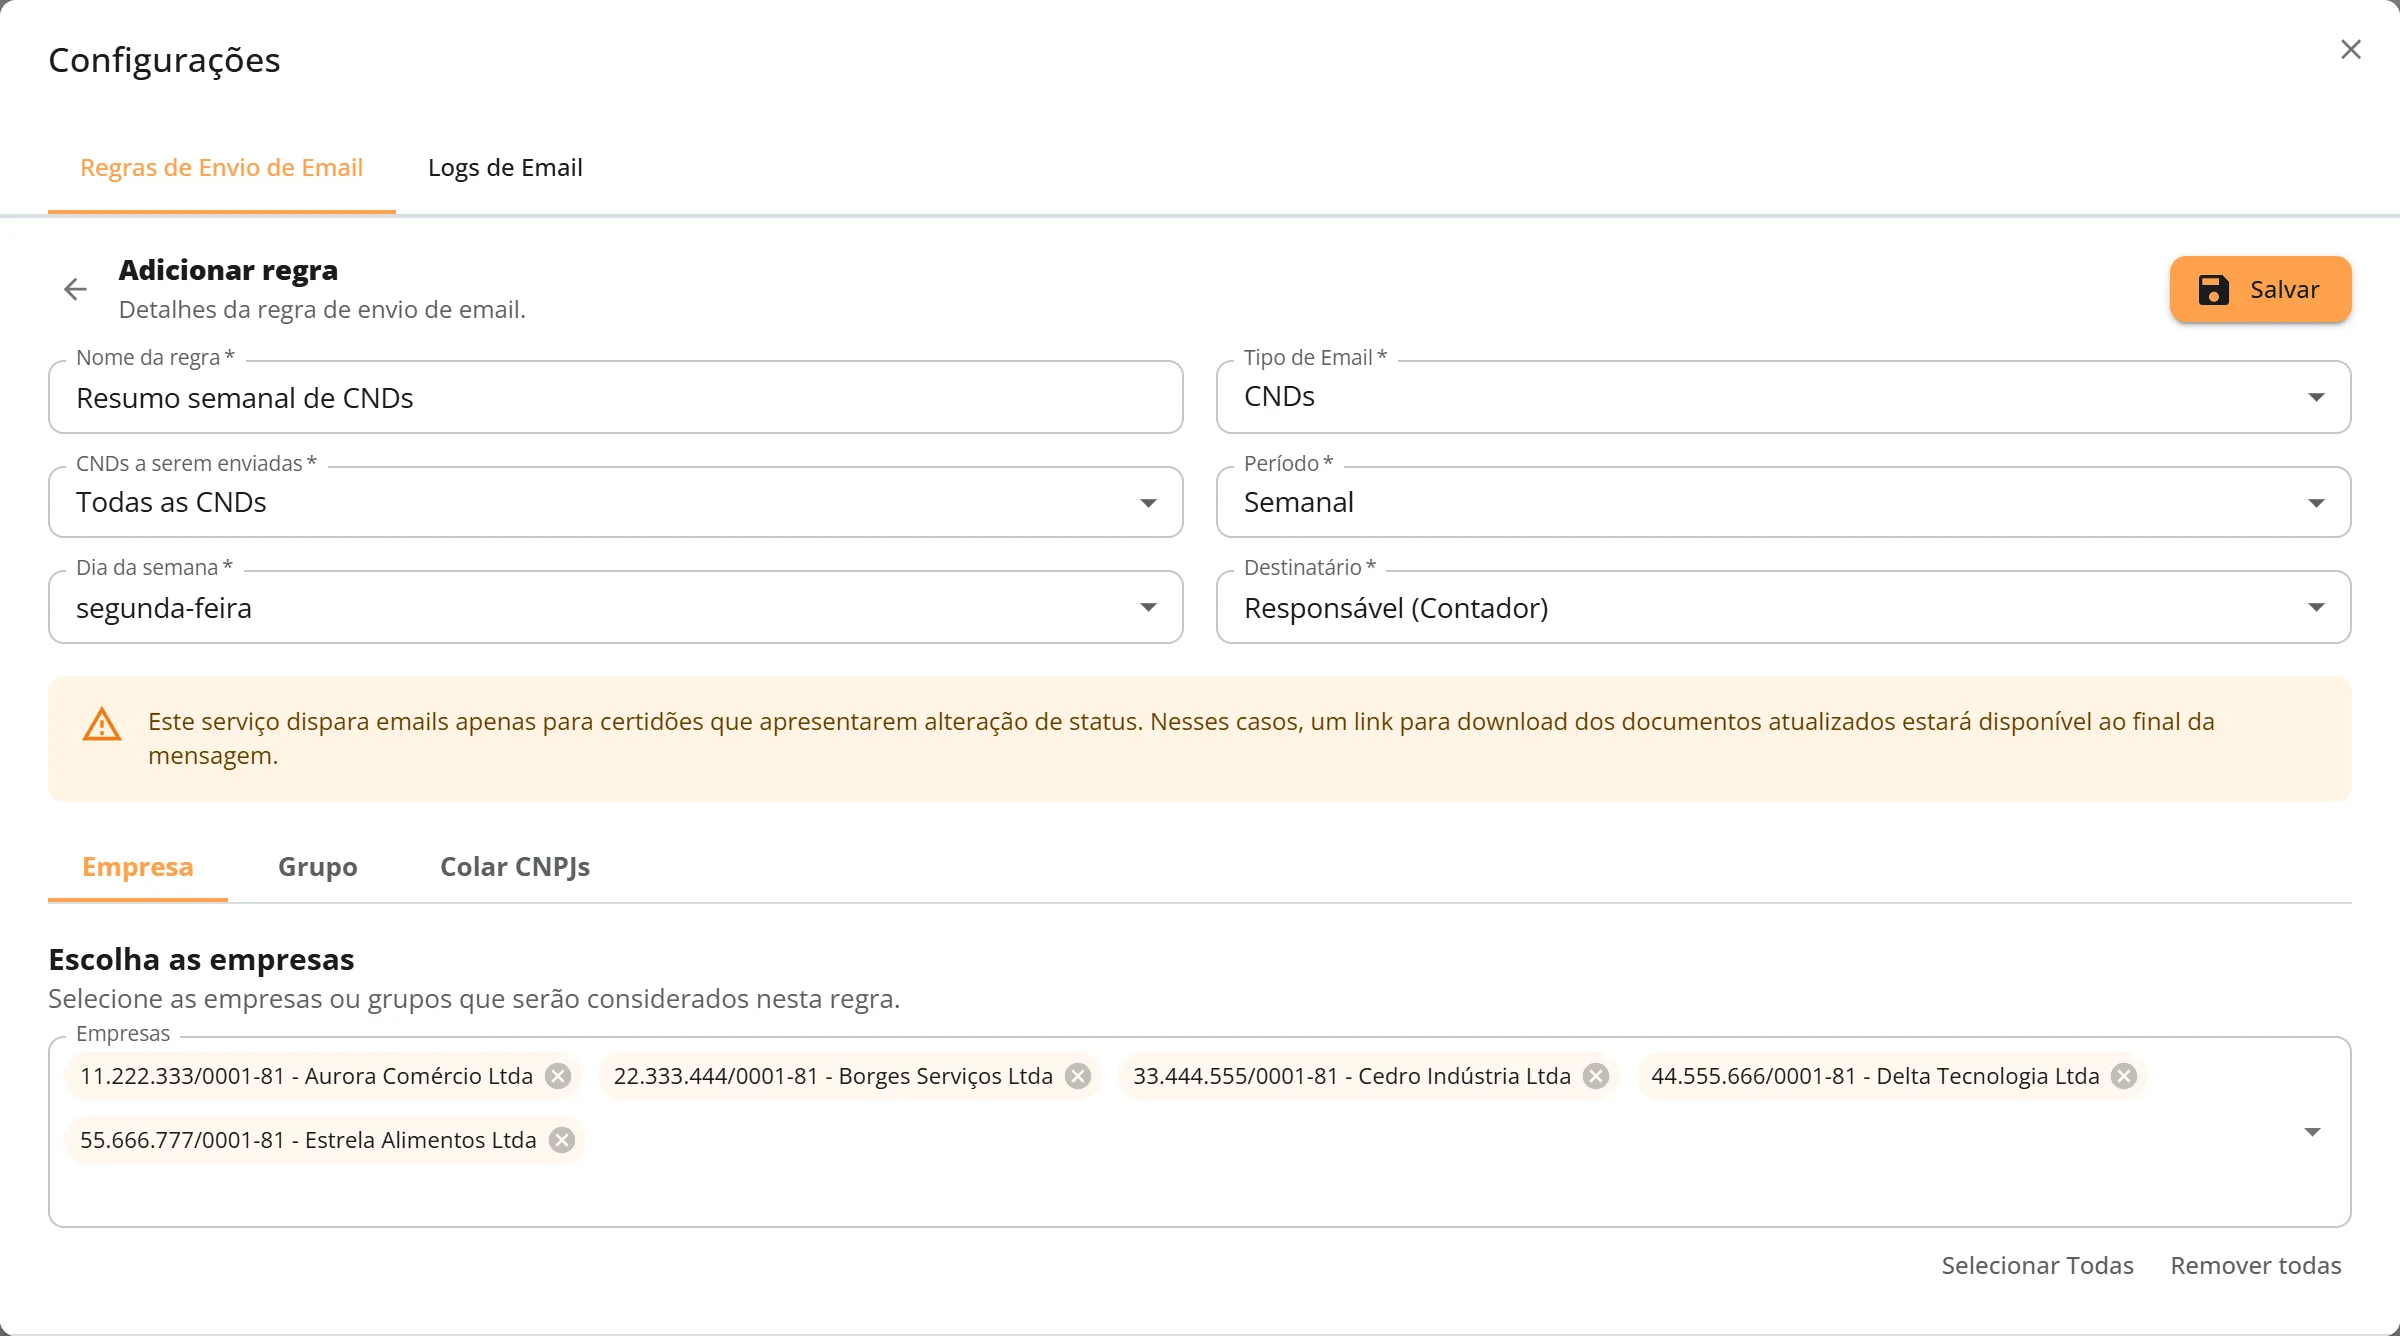Remove the Aurora Comércio Ltda chip
The width and height of the screenshot is (2400, 1336).
click(x=558, y=1076)
